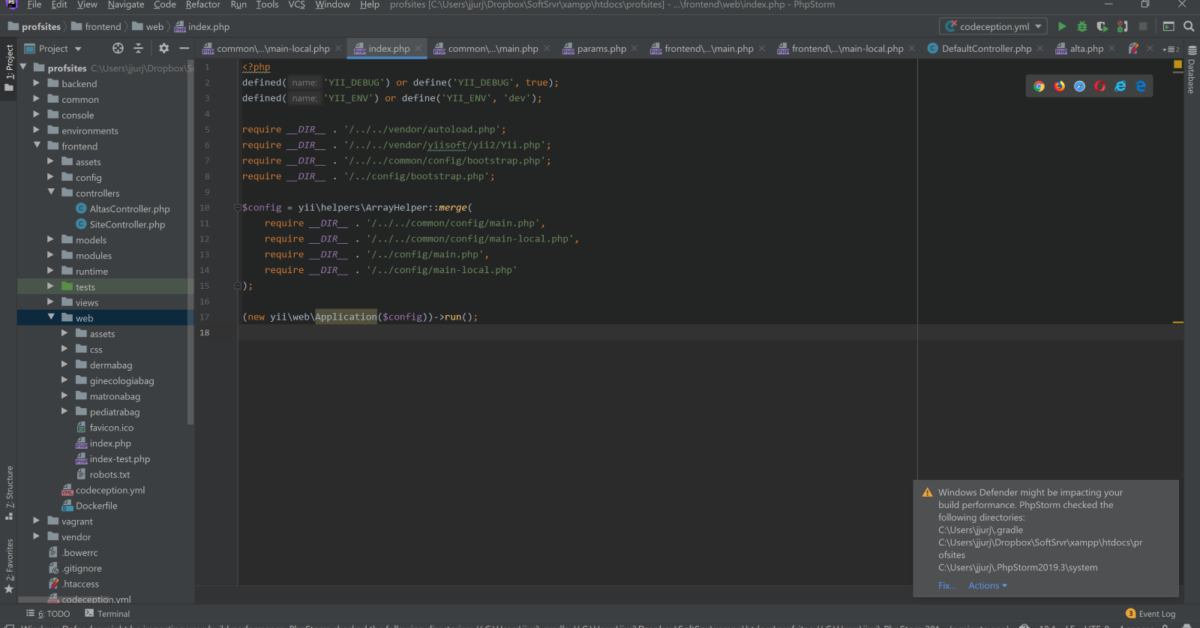This screenshot has width=1200, height=628.
Task: Open the VCS menu
Action: coord(297,5)
